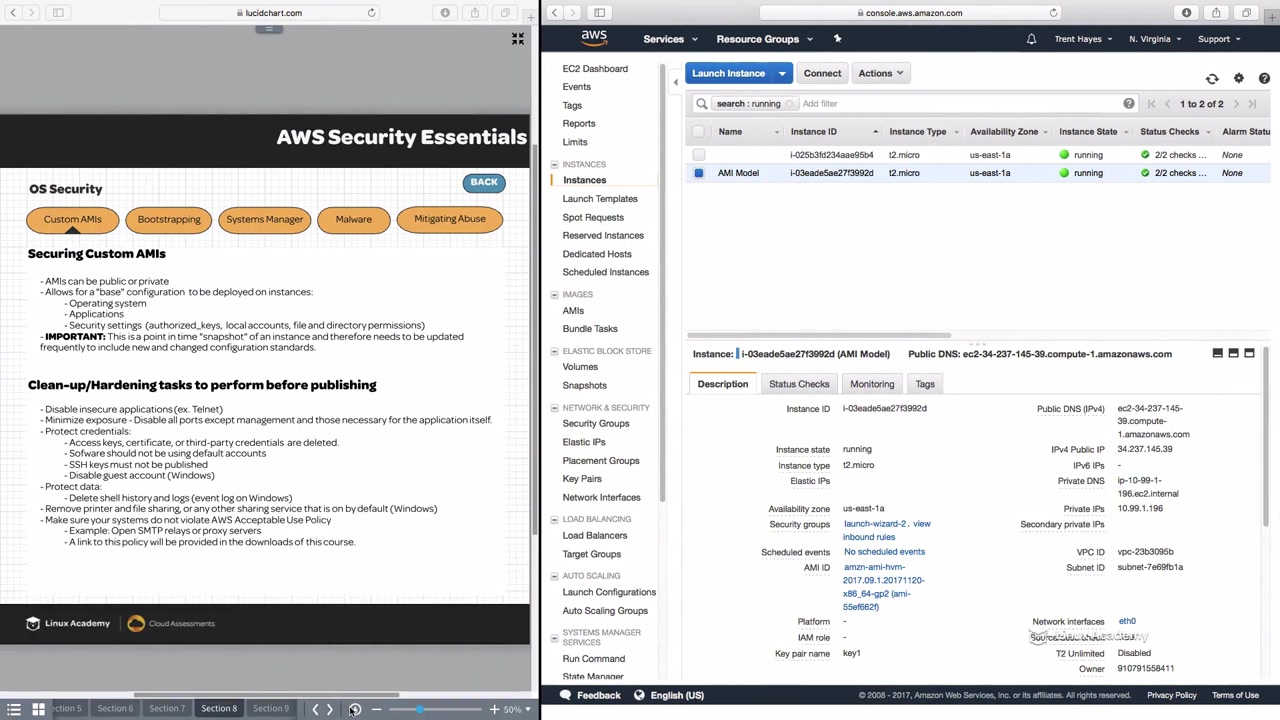Show the sidebar in the AWS Safari window

[599, 13]
